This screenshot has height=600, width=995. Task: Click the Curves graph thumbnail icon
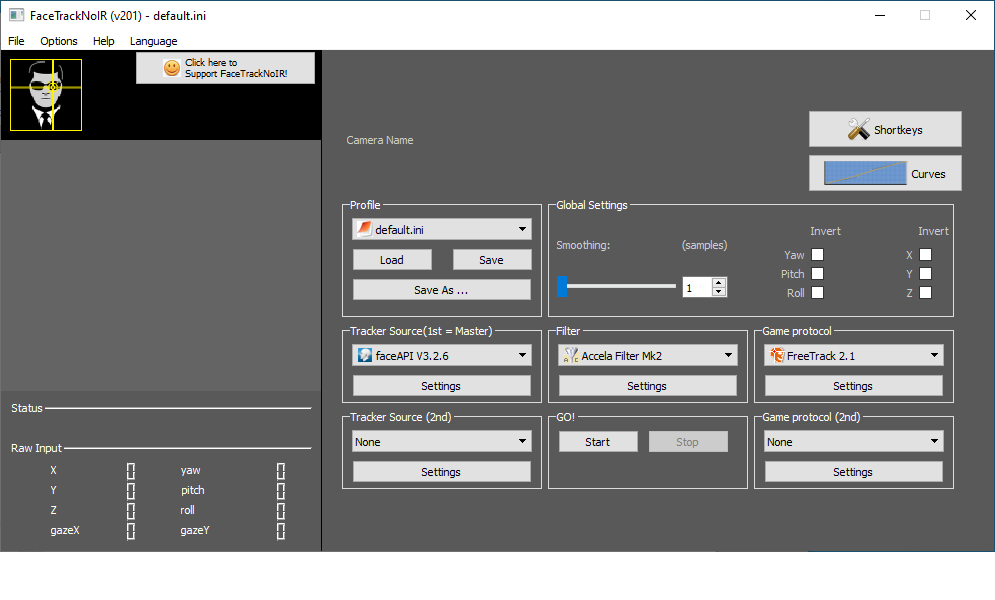click(x=865, y=173)
